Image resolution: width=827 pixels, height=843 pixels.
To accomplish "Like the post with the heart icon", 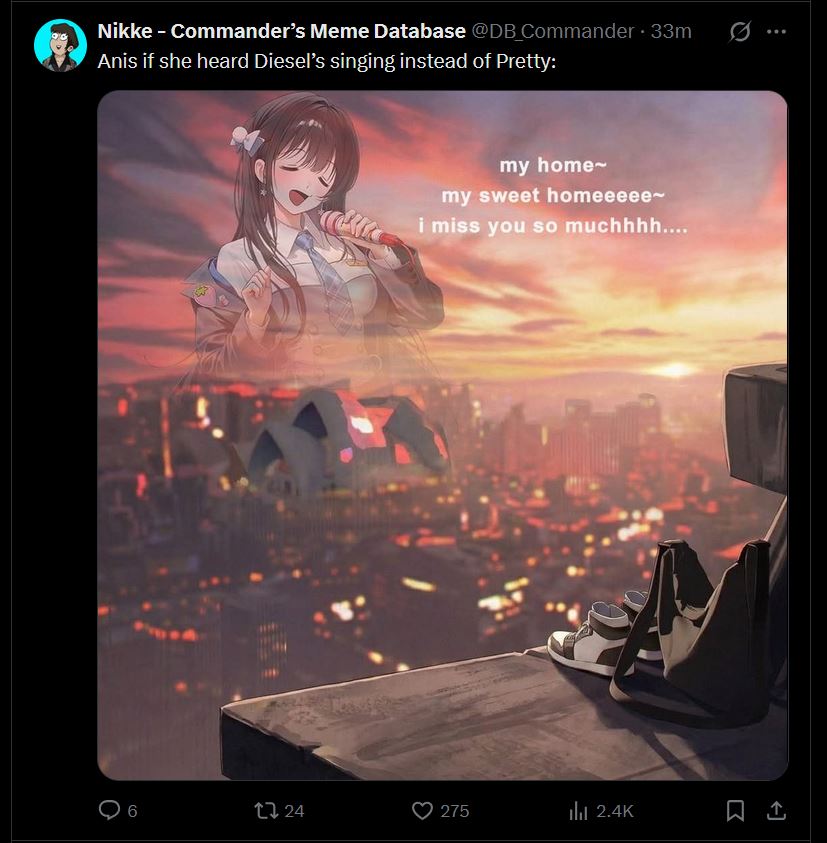I will [422, 810].
